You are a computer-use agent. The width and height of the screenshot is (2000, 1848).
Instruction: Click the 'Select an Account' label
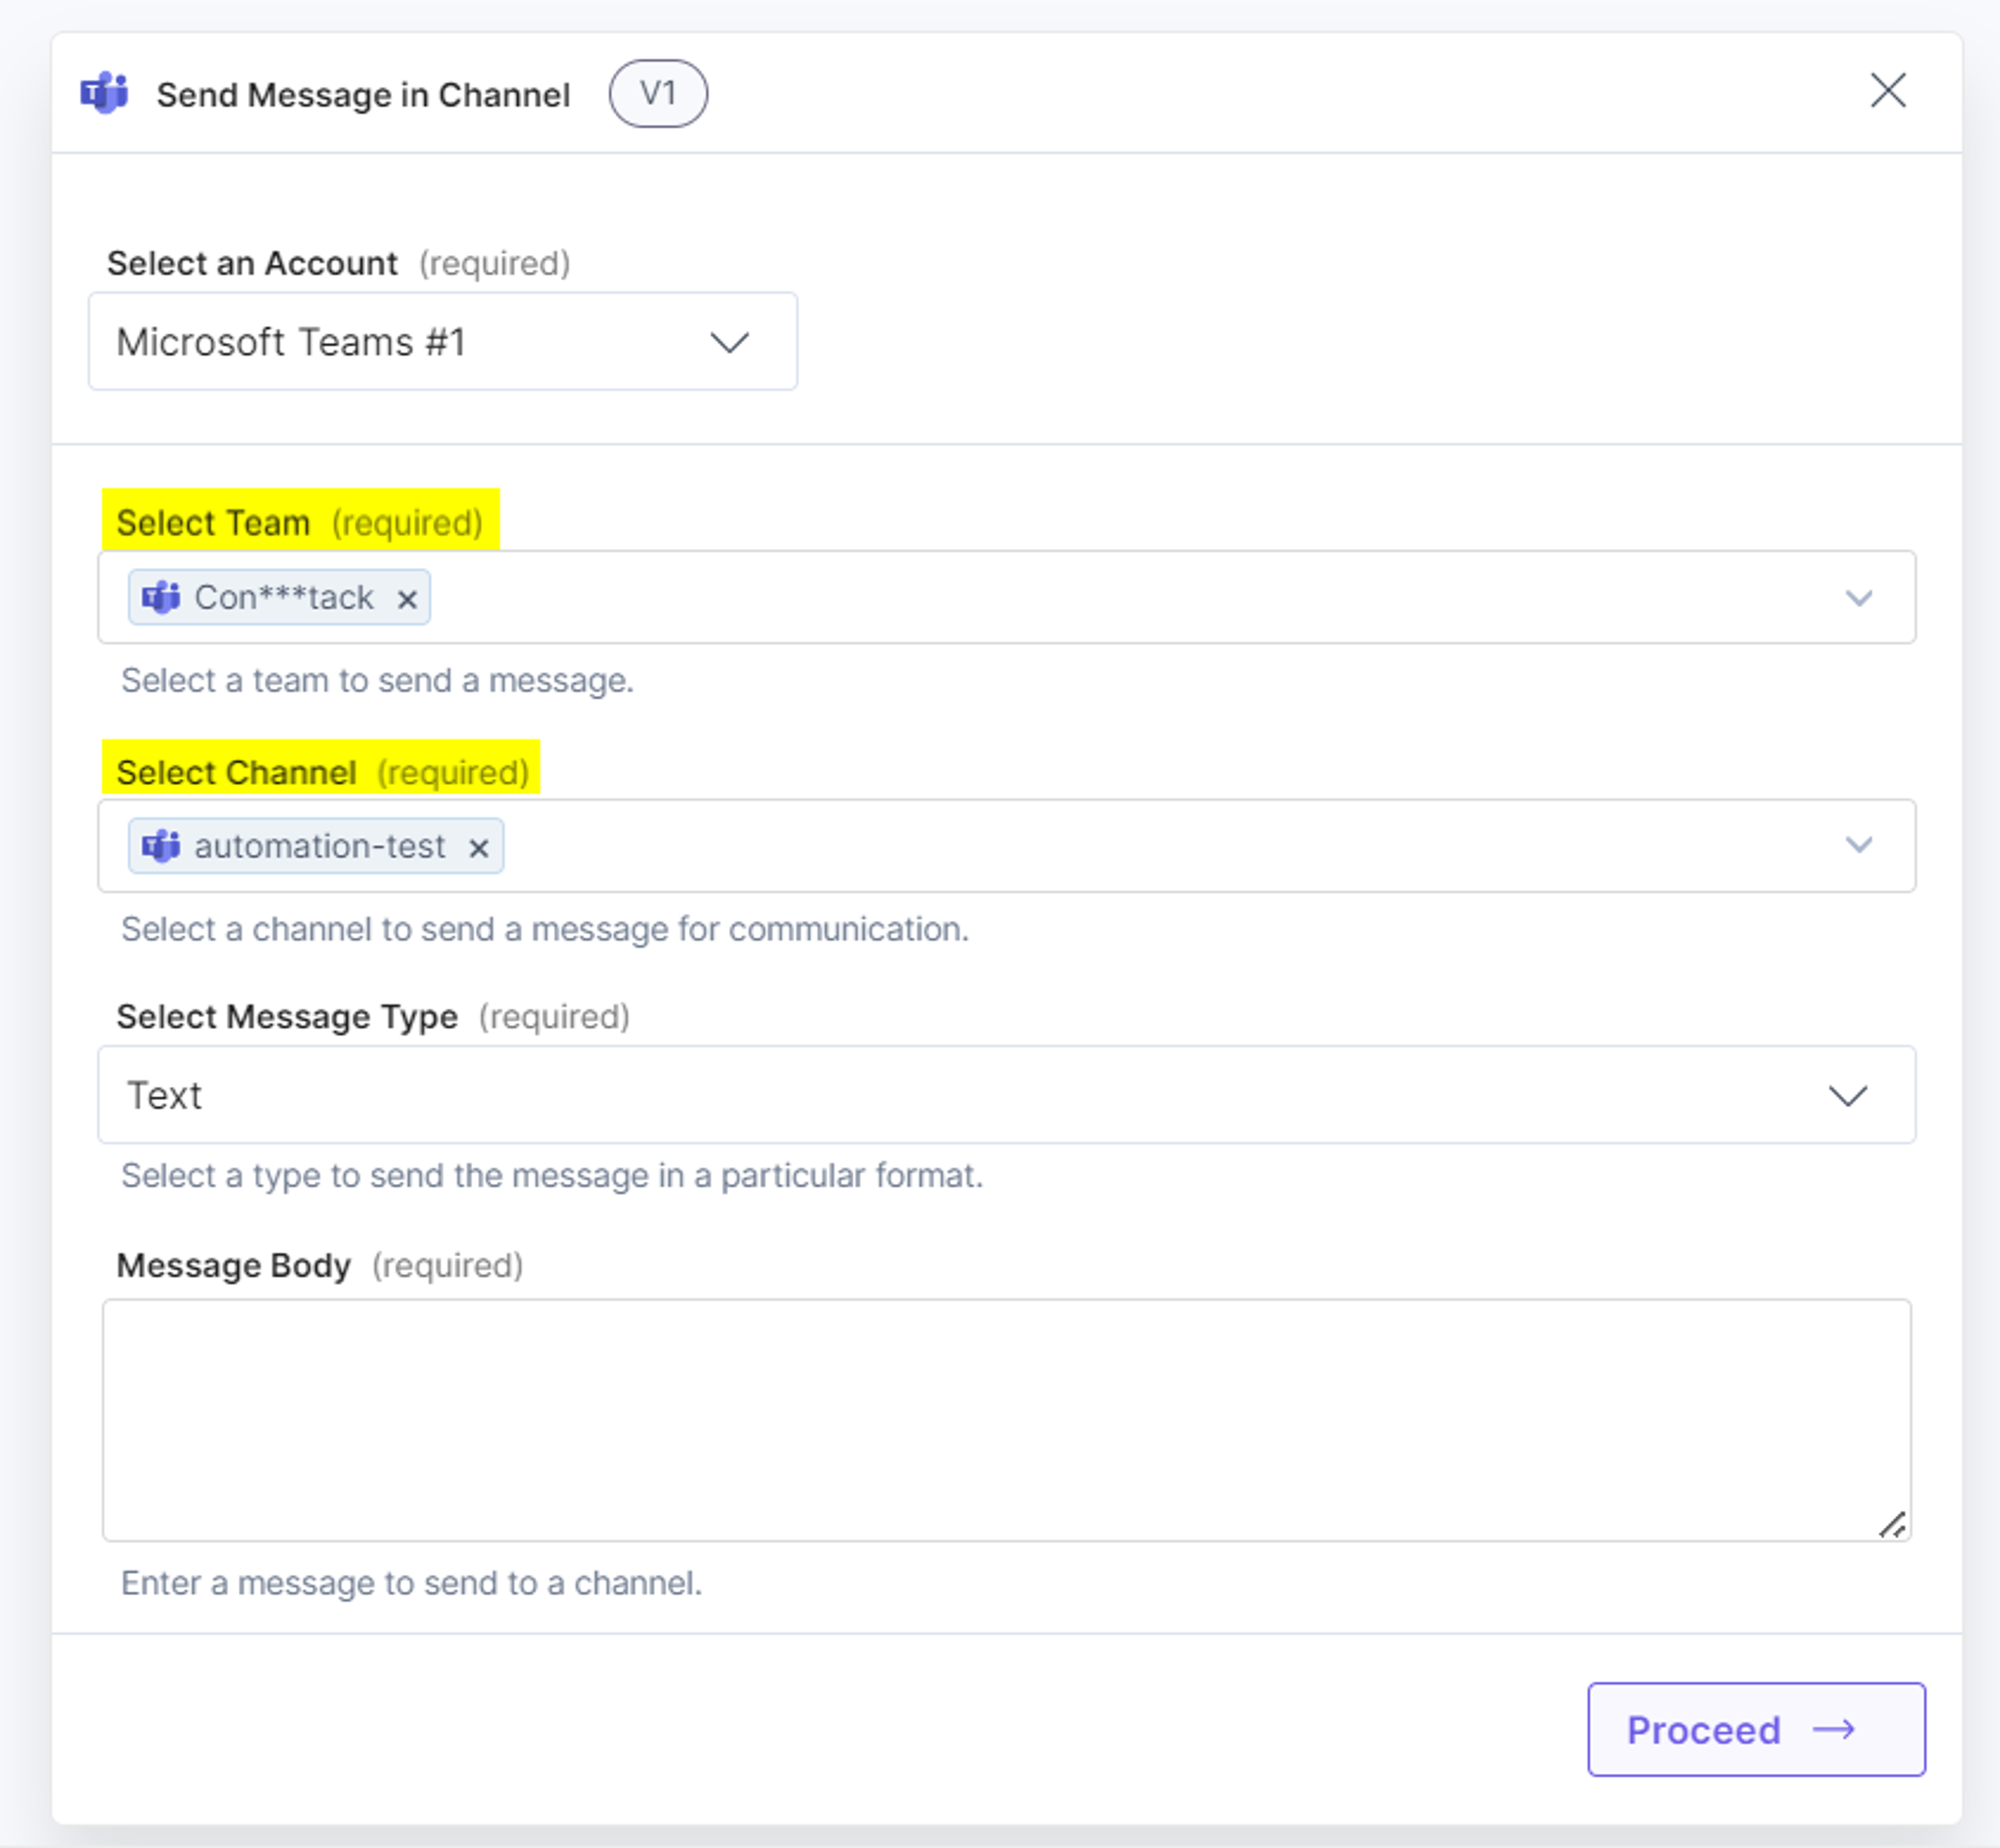click(252, 264)
